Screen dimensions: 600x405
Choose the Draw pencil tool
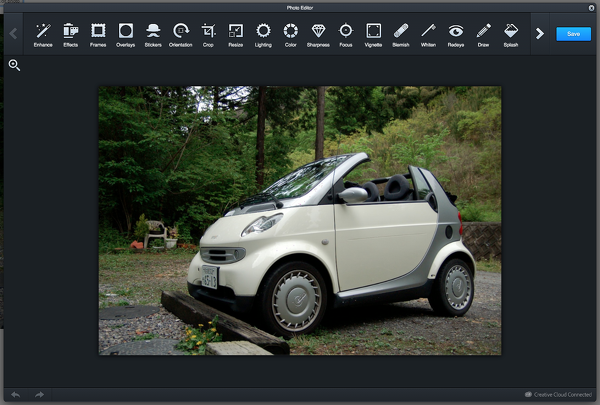tap(484, 35)
